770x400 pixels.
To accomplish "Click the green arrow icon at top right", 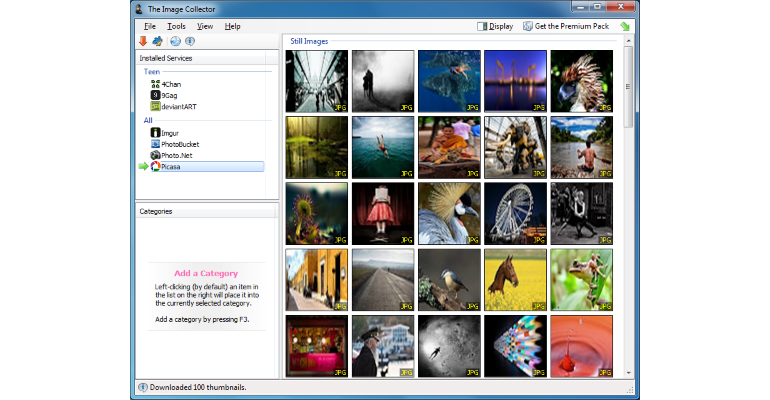I will [x=625, y=26].
